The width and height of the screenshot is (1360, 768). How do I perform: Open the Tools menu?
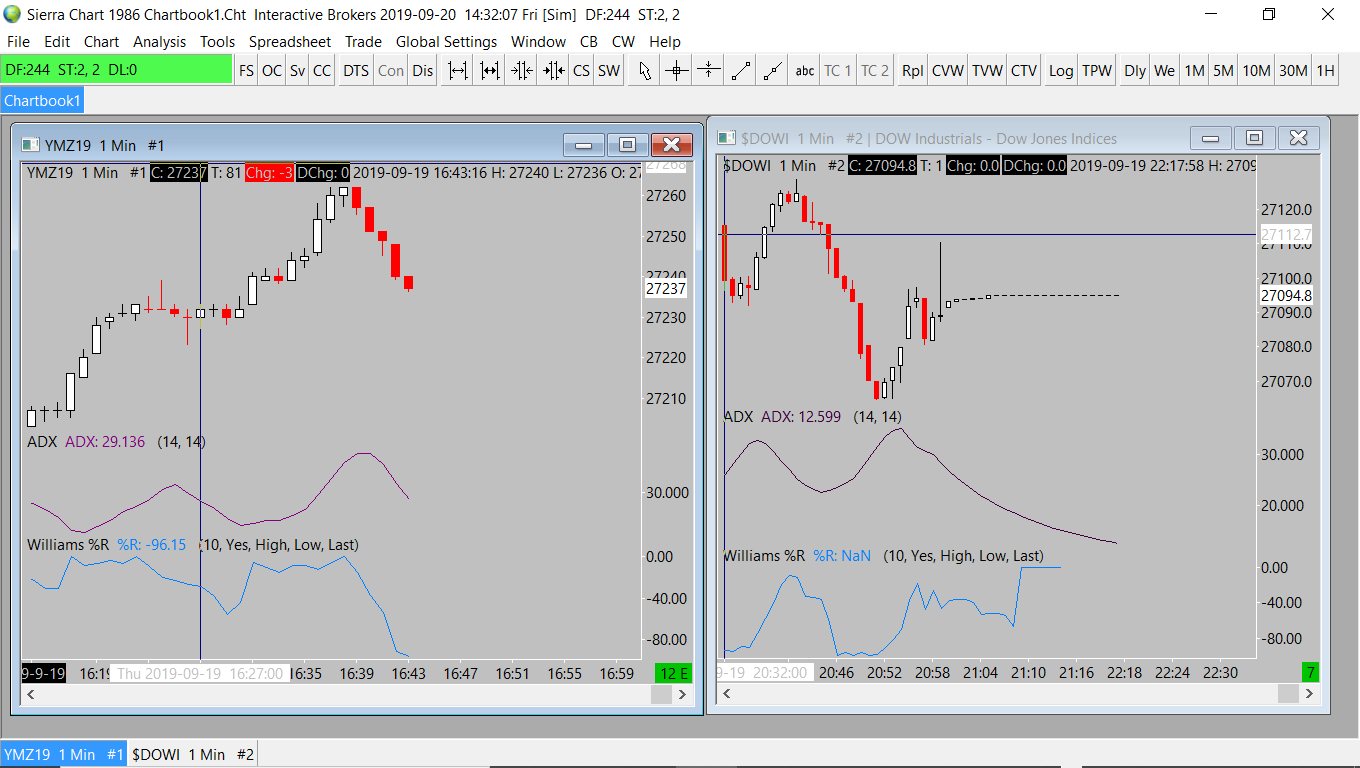point(217,42)
